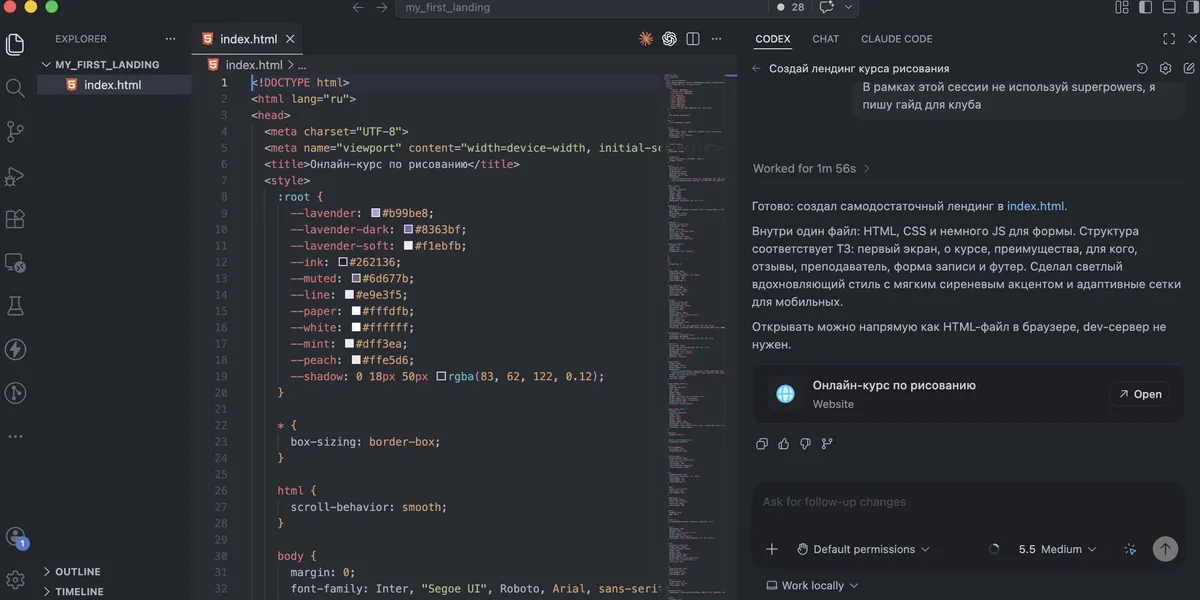Add attachment with plus button
Screen dimensions: 1200x600
pos(772,549)
